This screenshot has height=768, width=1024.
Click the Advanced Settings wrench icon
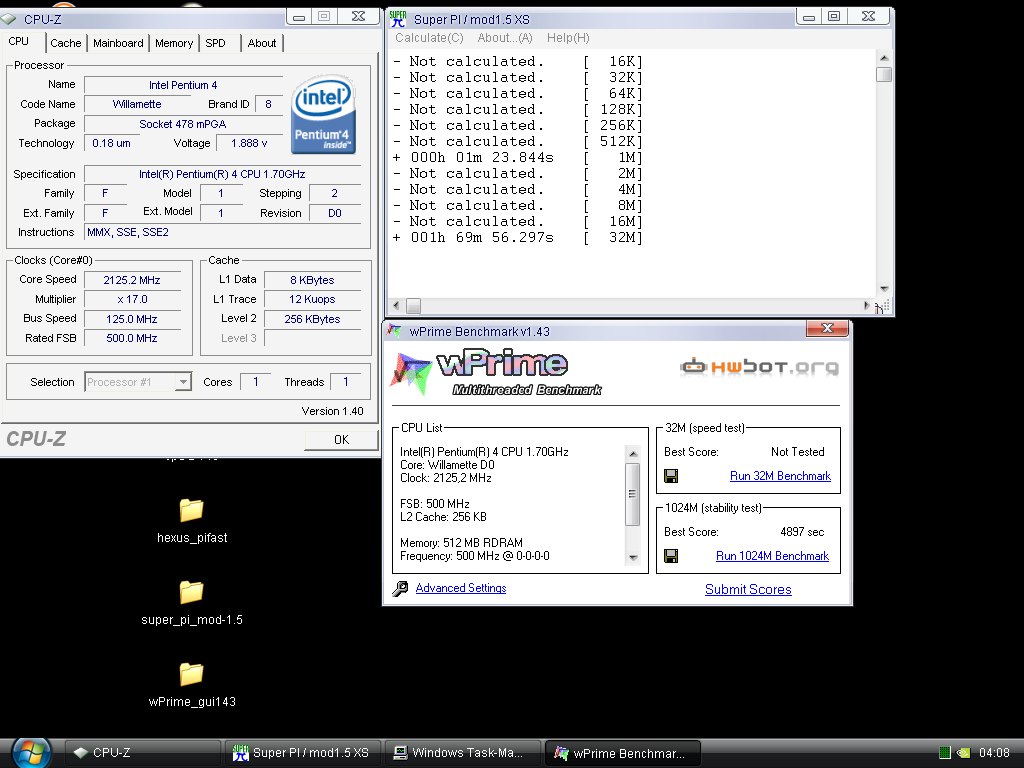(400, 588)
